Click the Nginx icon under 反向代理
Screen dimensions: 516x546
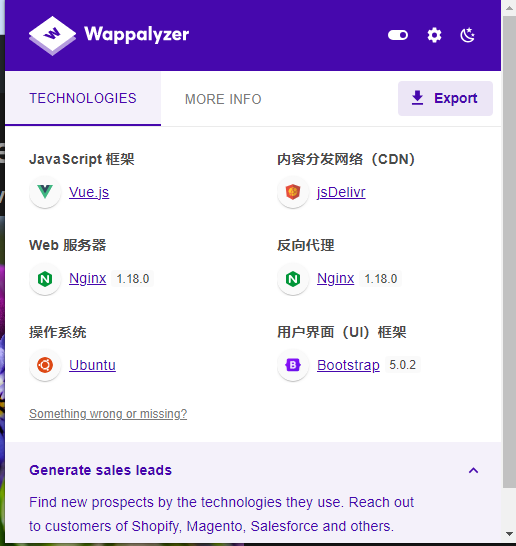293,279
